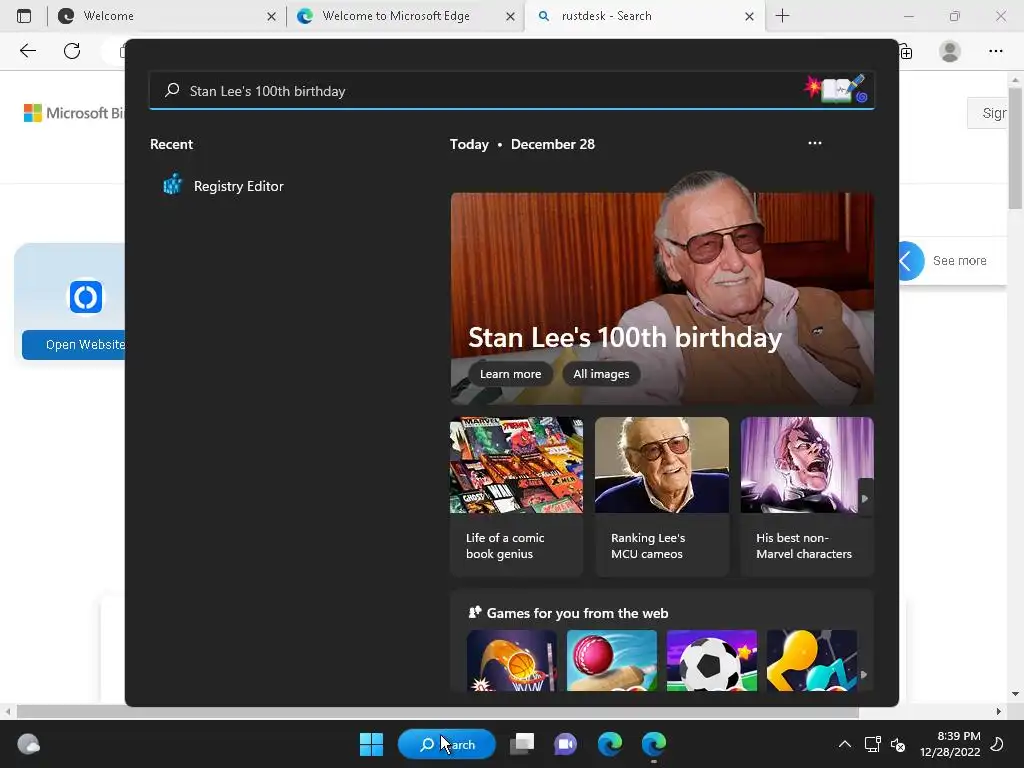This screenshot has width=1024, height=768.
Task: Close the rustdesk - Search tab
Action: (749, 16)
